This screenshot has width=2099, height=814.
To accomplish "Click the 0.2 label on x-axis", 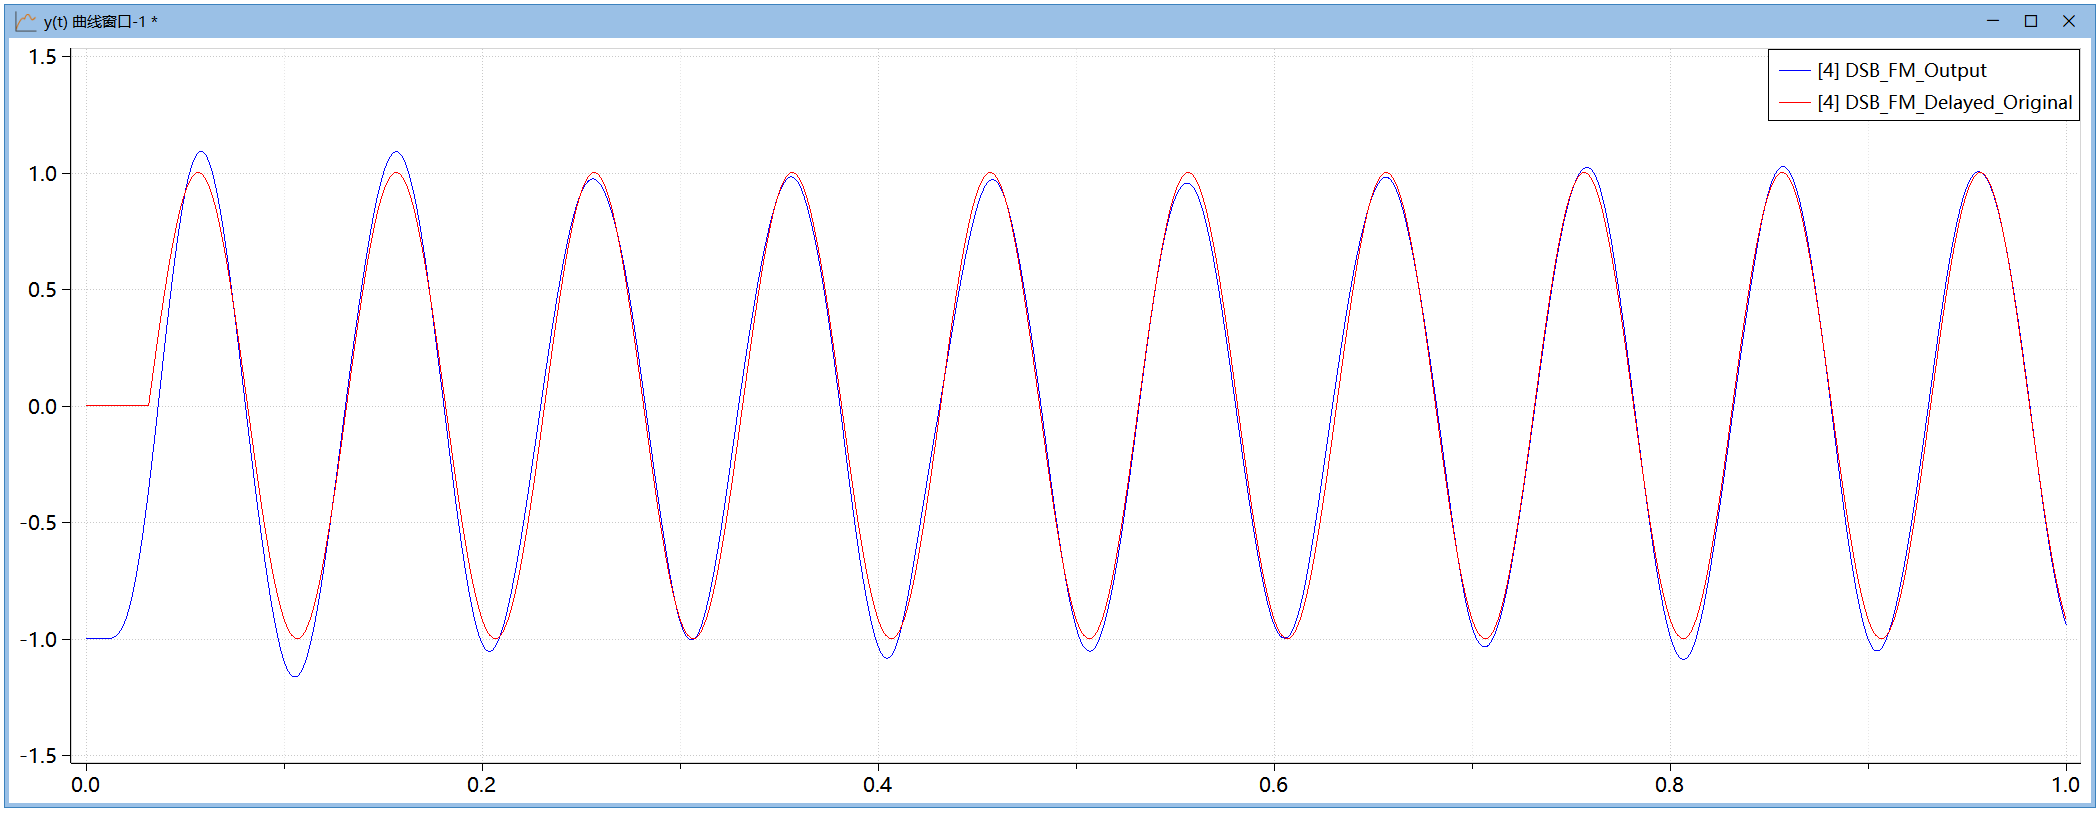I will tap(481, 785).
